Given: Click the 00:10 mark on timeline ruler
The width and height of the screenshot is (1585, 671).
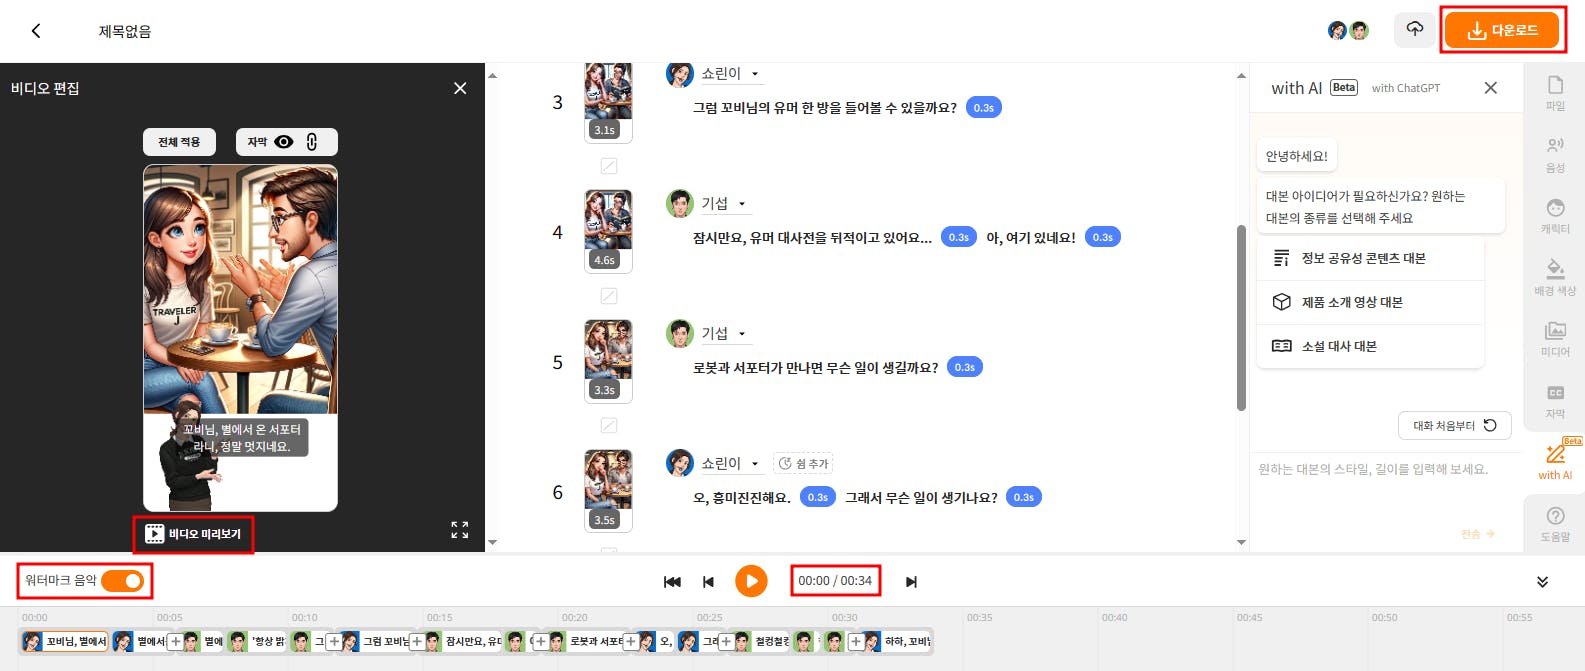Looking at the screenshot, I should coord(304,618).
